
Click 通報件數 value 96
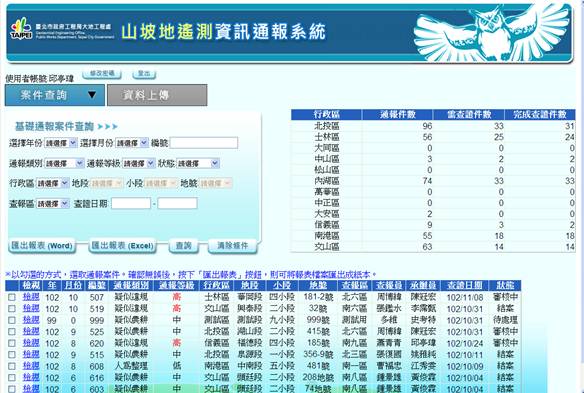[x=427, y=126]
